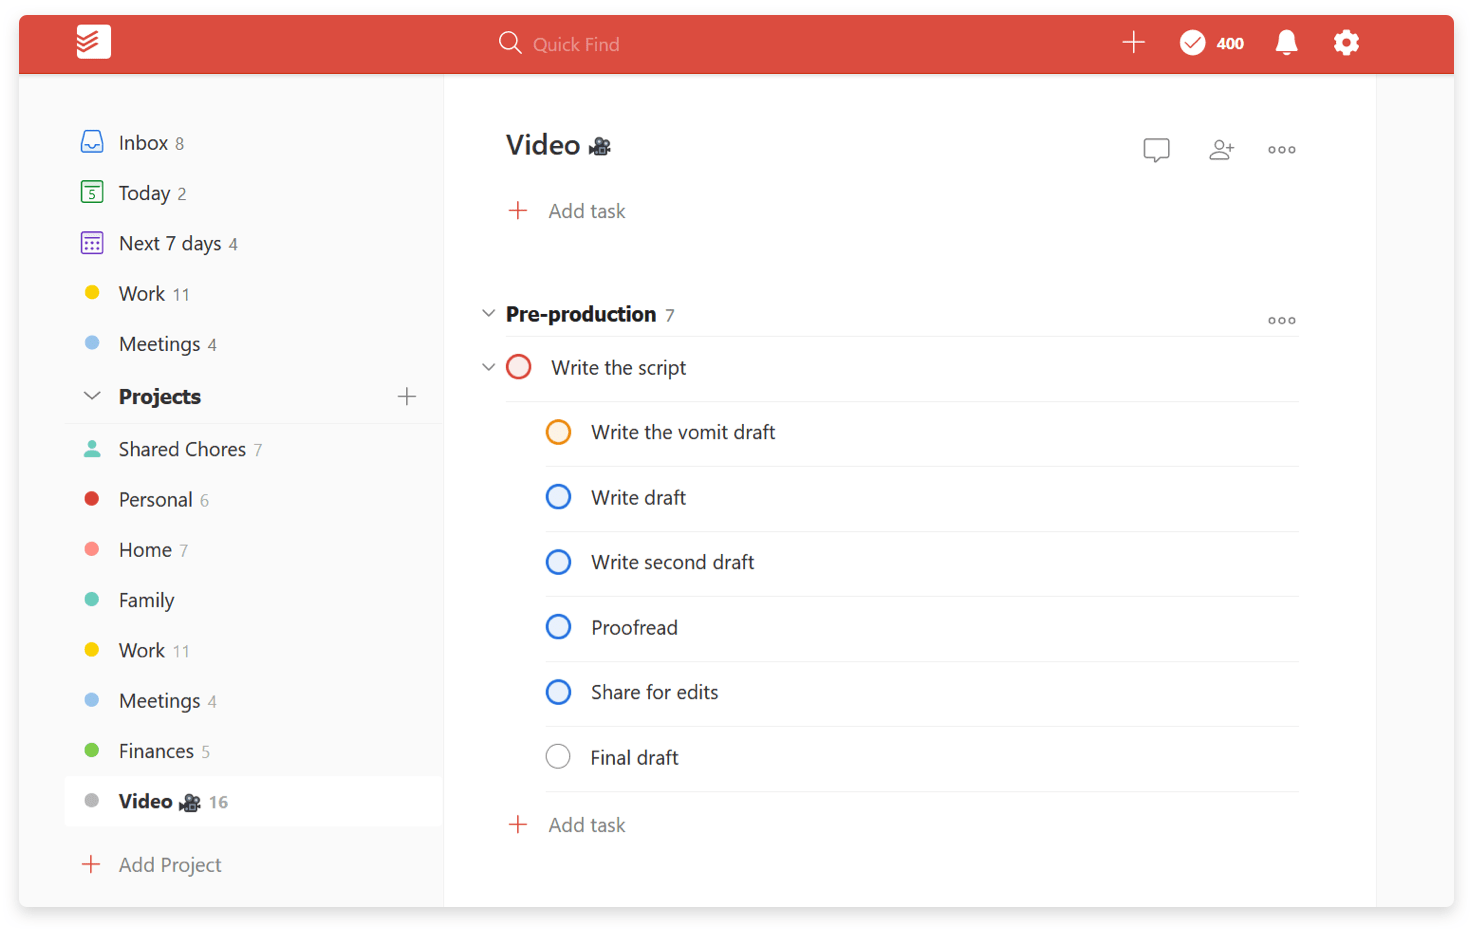Viewport: 1472px width, 932px height.
Task: Click Add Project in the sidebar
Action: pos(150,864)
